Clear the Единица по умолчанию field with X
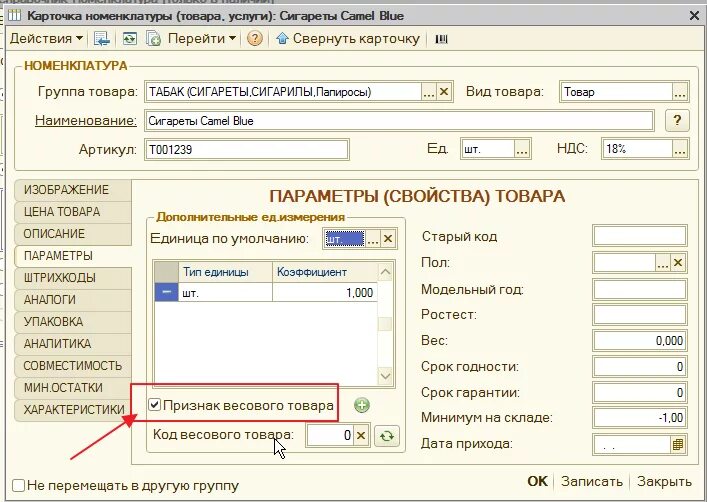 coord(388,239)
